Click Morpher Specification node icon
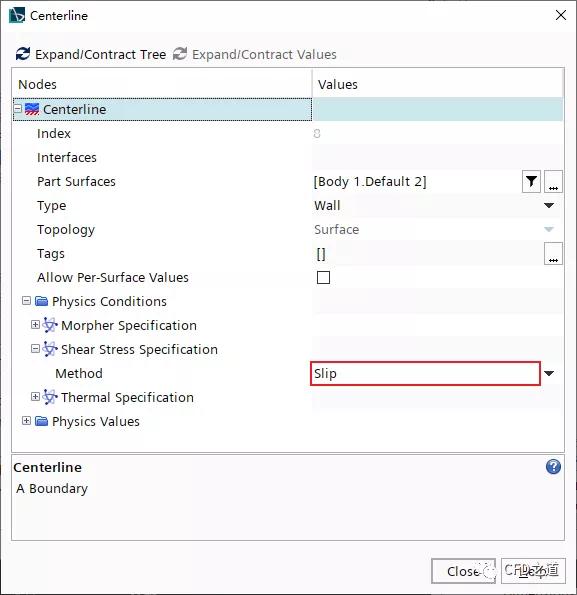Viewport: 577px width, 595px height. click(50, 325)
